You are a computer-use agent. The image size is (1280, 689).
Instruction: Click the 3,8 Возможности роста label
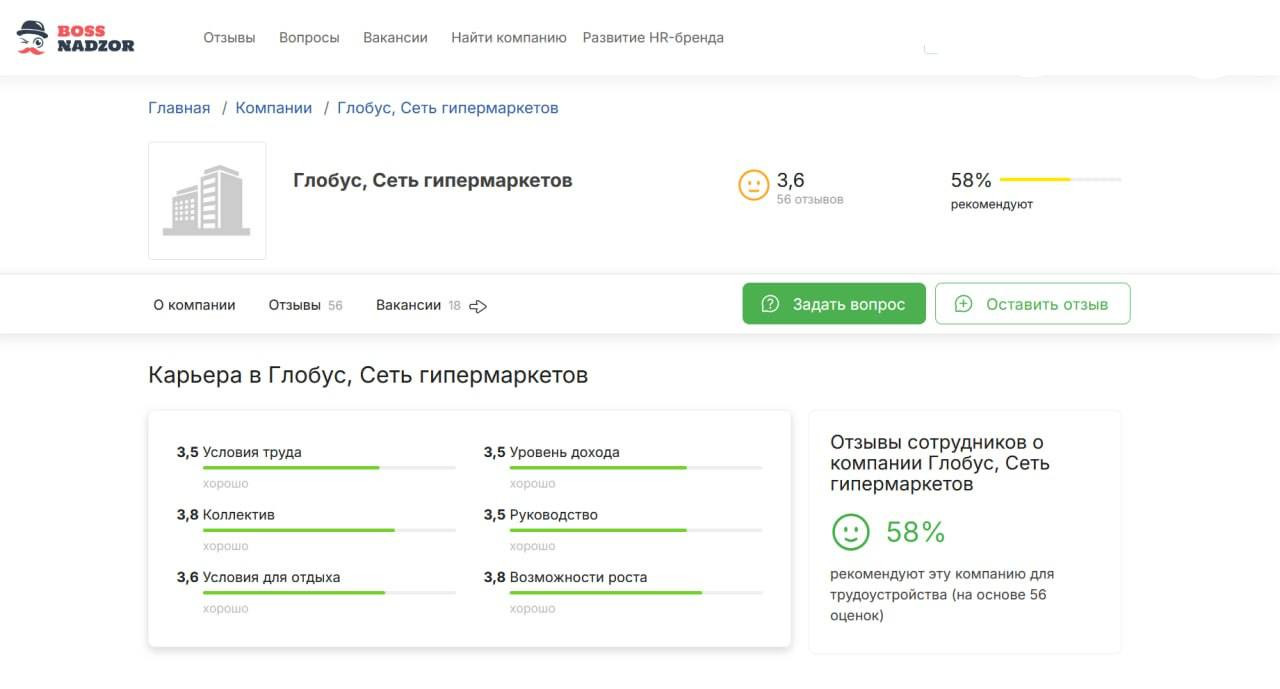(565, 577)
